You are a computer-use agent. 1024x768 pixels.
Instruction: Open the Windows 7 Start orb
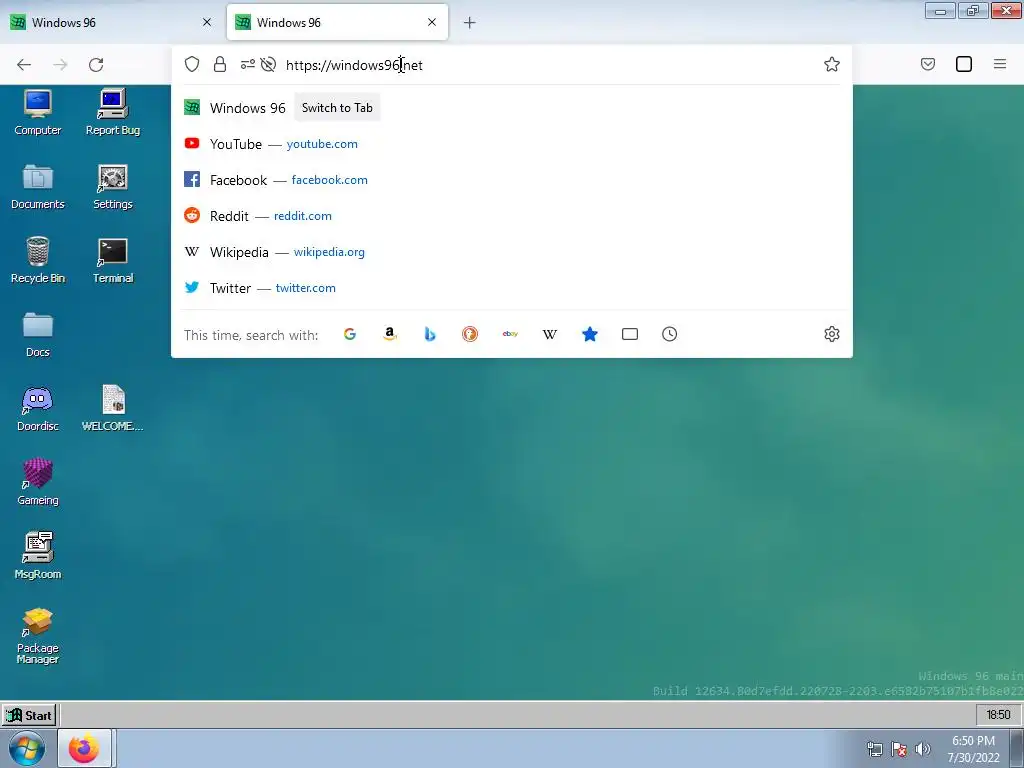coord(27,748)
